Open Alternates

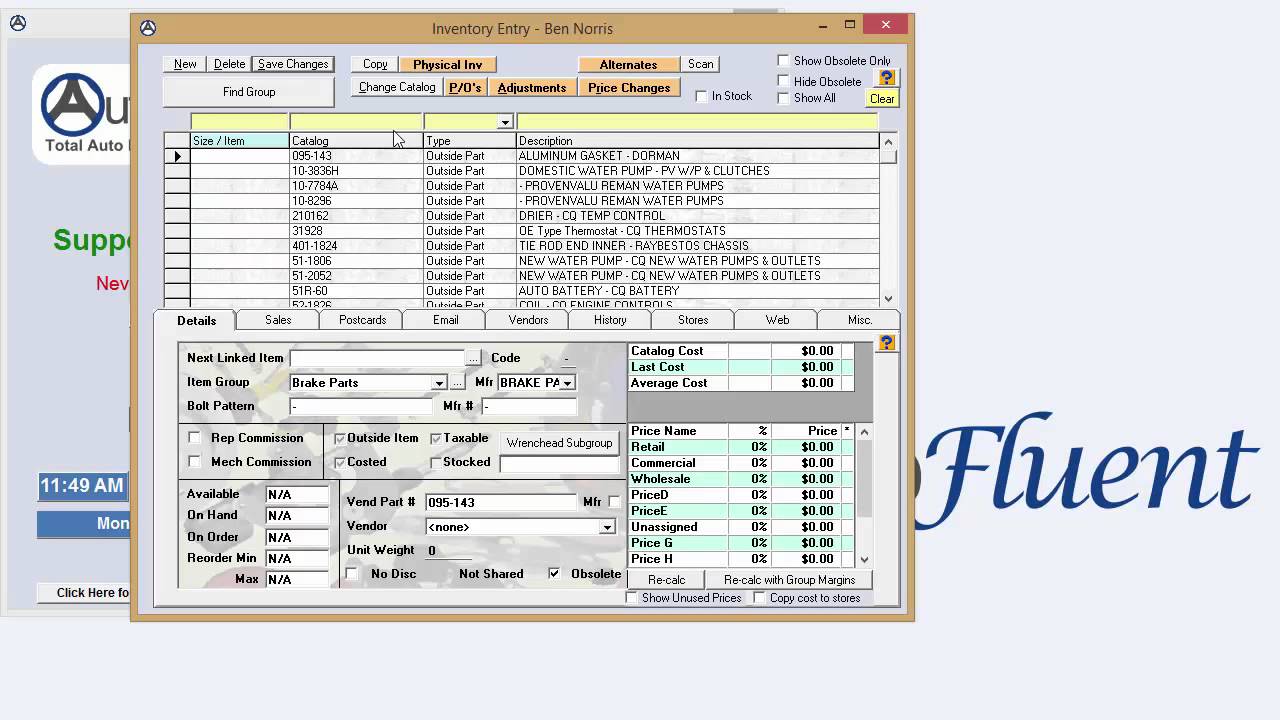pos(628,64)
